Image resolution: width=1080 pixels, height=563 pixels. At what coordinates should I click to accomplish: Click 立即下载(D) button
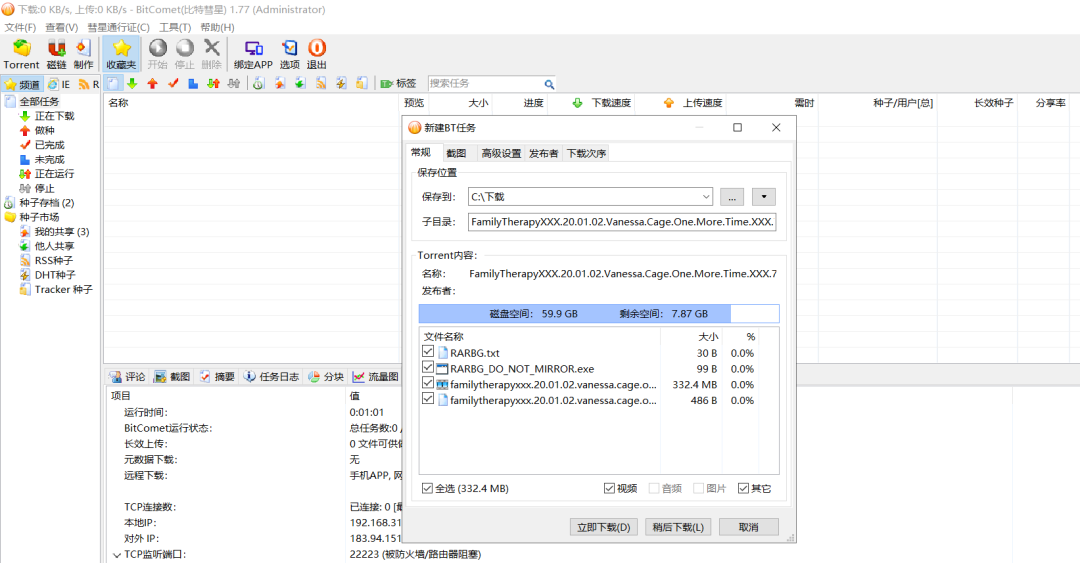click(x=603, y=527)
